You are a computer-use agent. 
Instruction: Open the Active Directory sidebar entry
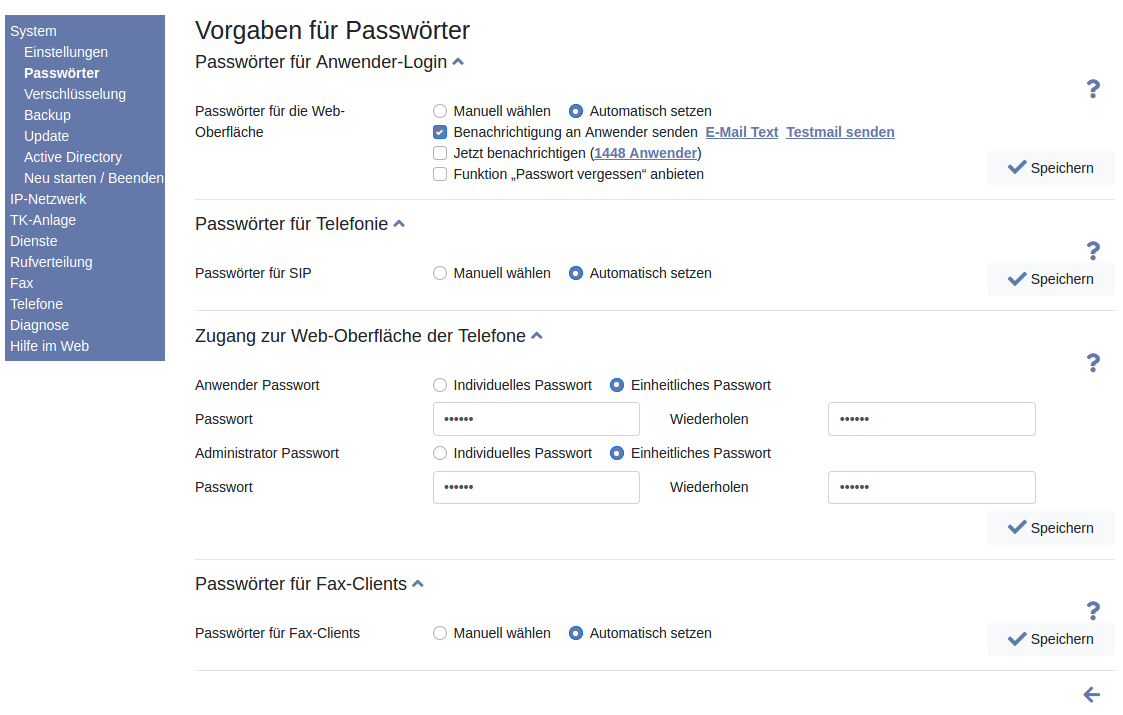73,157
